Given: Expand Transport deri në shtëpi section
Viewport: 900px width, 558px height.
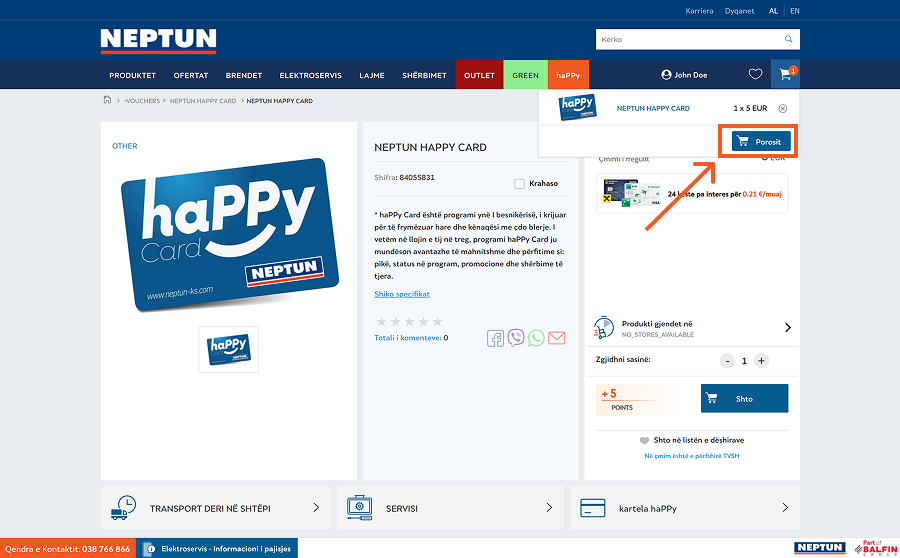Looking at the screenshot, I should pyautogui.click(x=316, y=508).
